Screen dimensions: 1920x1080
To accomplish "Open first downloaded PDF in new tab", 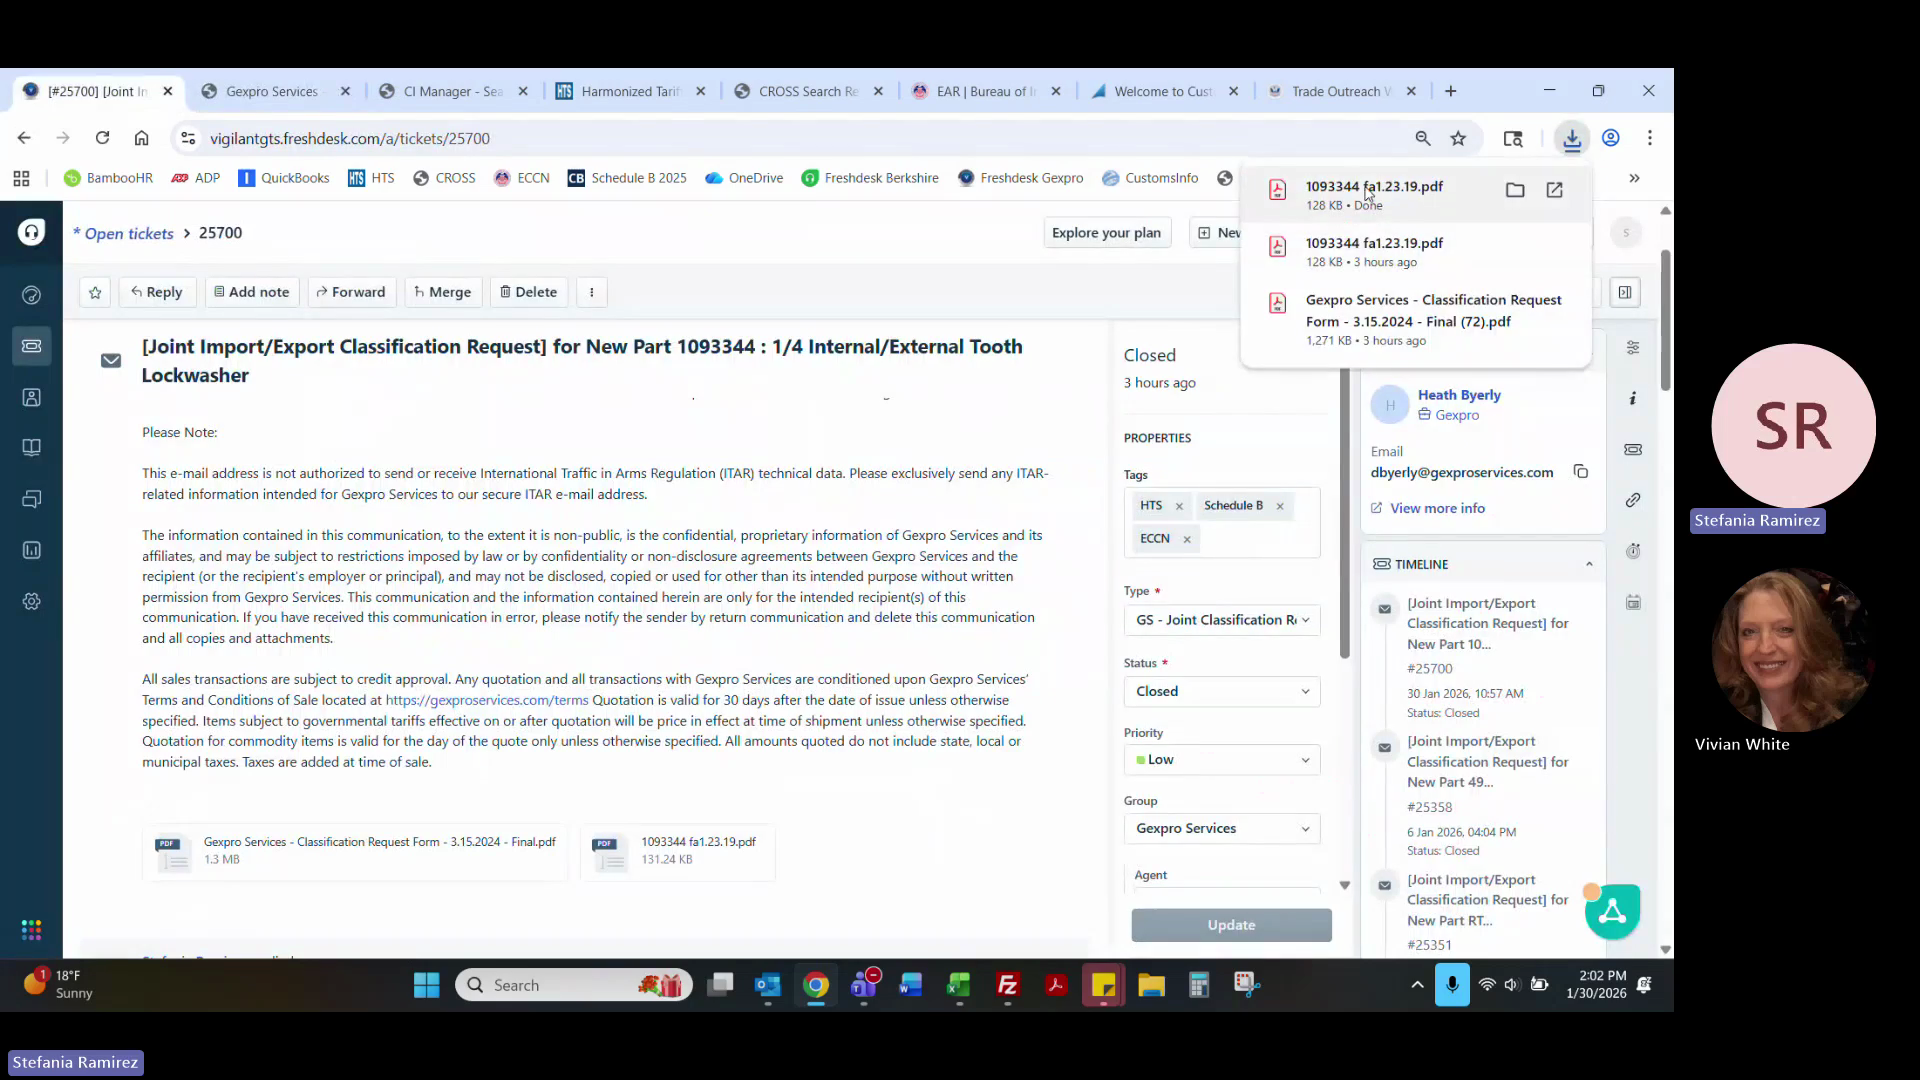I will tap(1554, 190).
